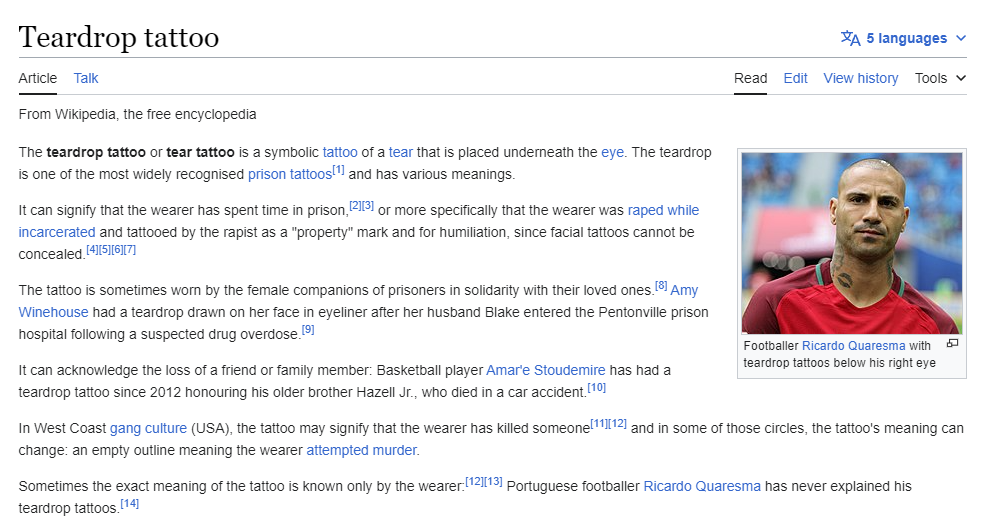Jump to citation [14]
This screenshot has height=529, width=989.
pyautogui.click(x=130, y=504)
